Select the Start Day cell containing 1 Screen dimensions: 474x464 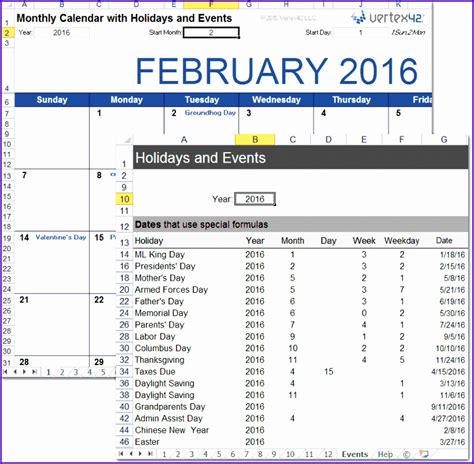pyautogui.click(x=361, y=33)
